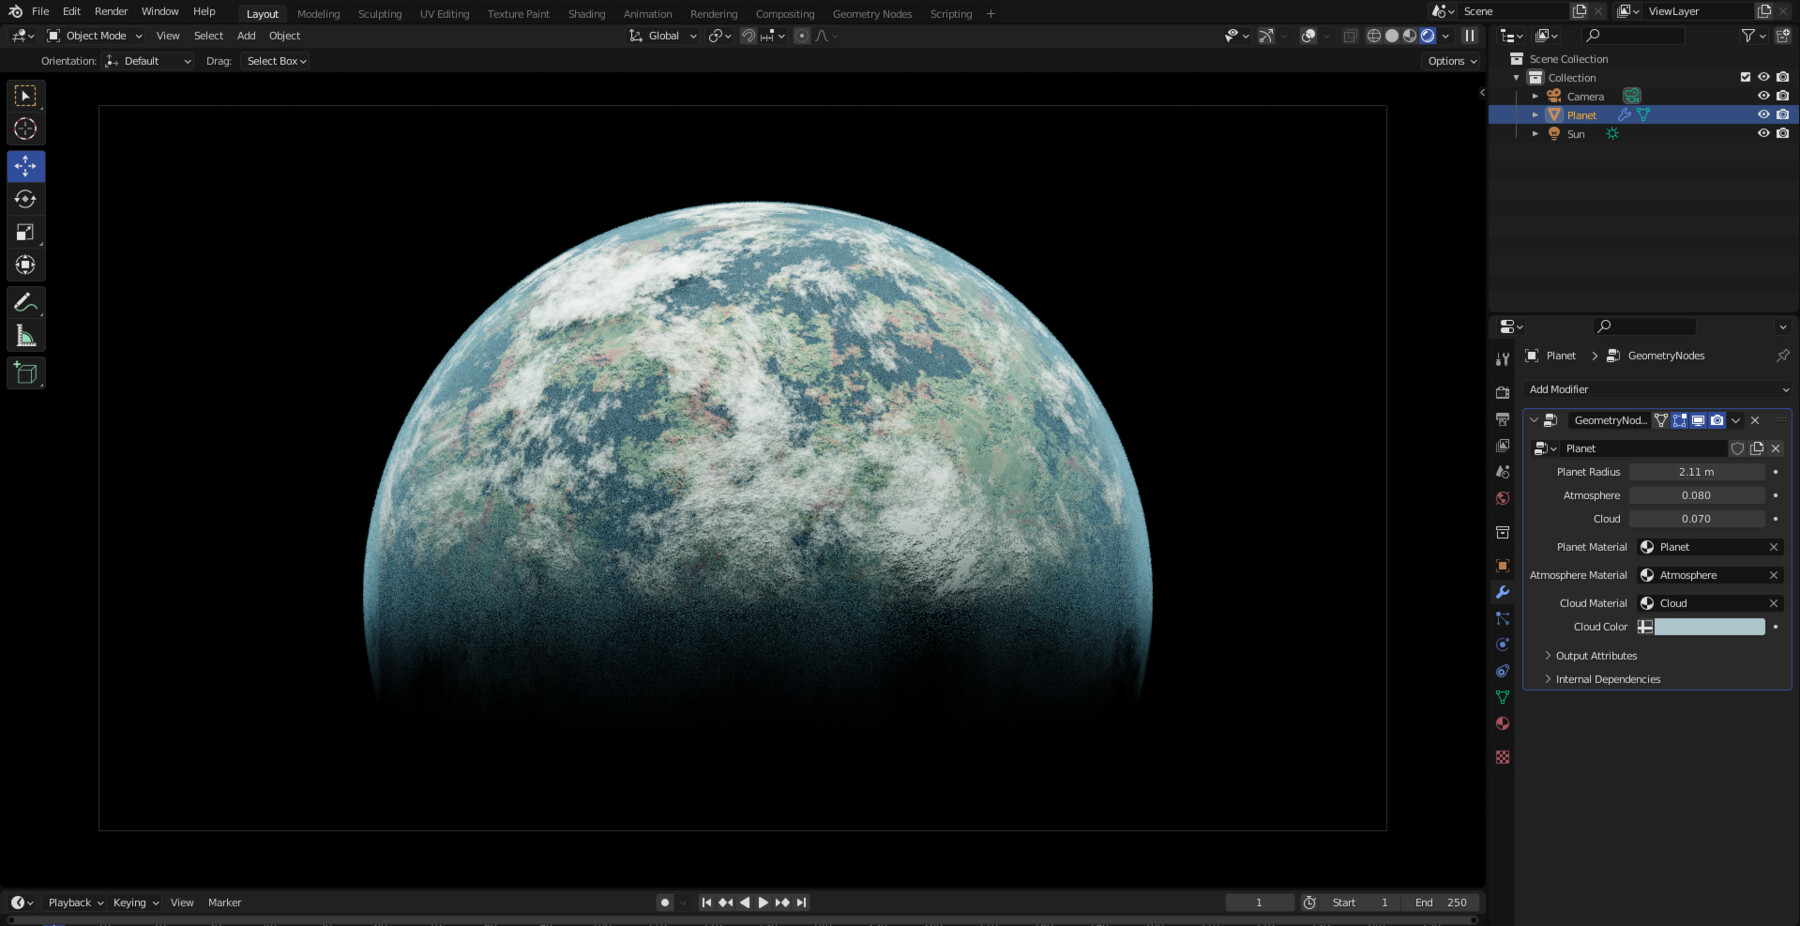Open the Material Properties tab
The image size is (1800, 926).
point(1502,722)
